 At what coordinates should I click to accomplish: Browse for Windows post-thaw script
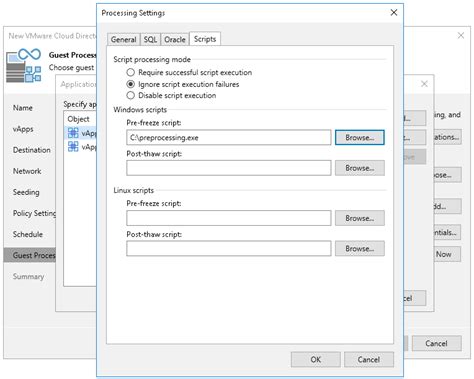click(360, 168)
